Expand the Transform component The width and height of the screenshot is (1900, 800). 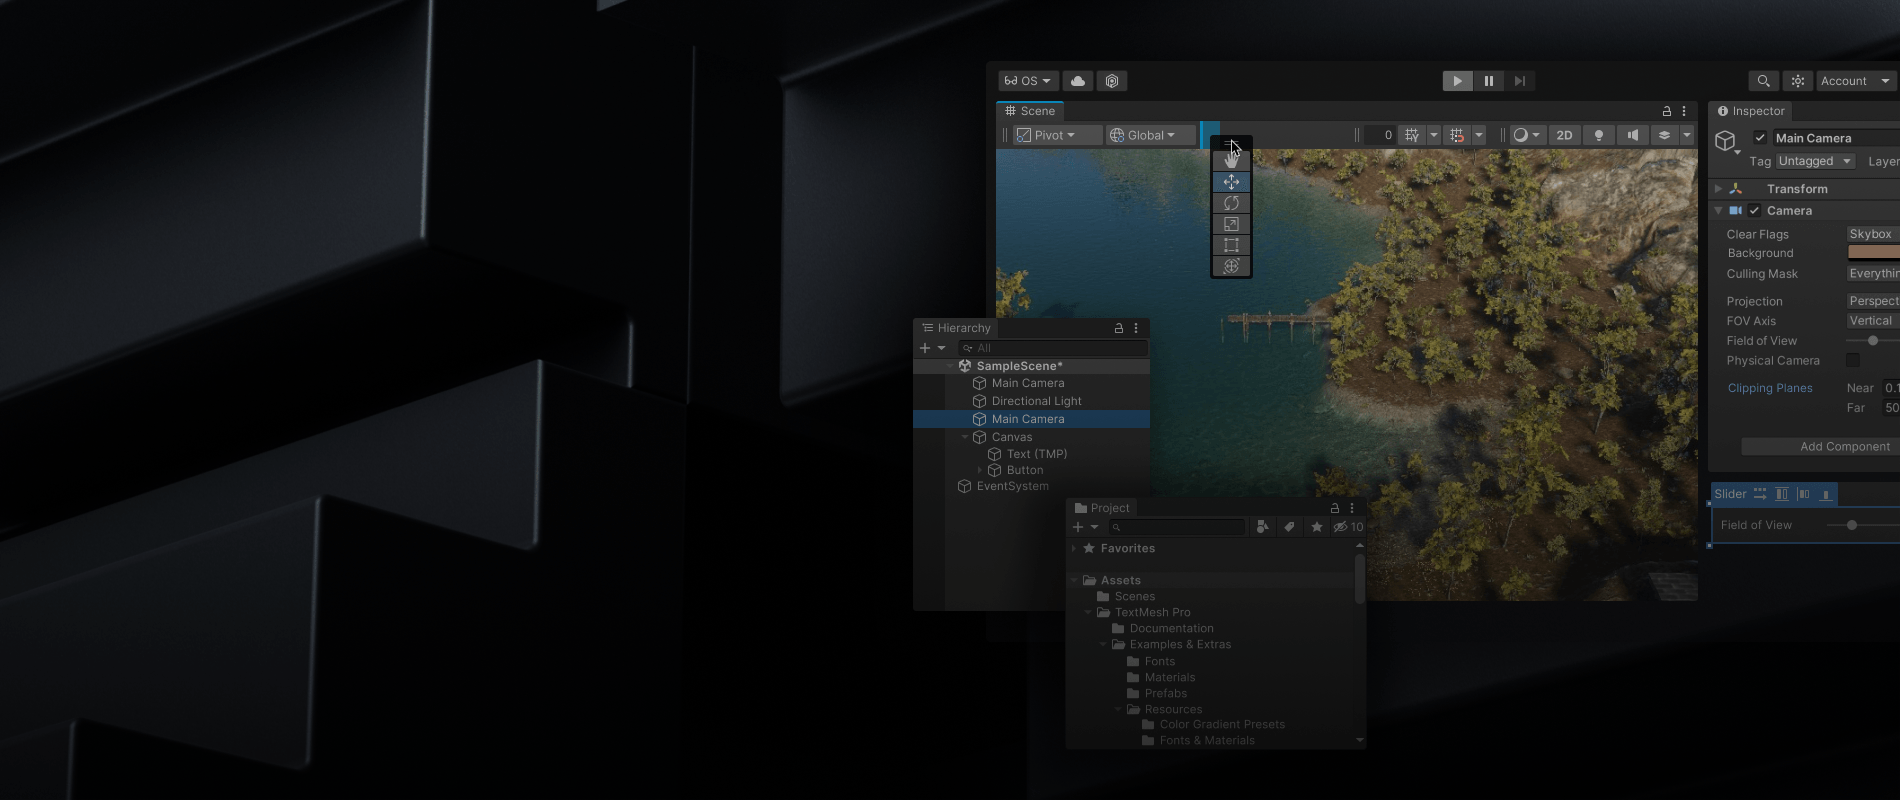(1718, 189)
